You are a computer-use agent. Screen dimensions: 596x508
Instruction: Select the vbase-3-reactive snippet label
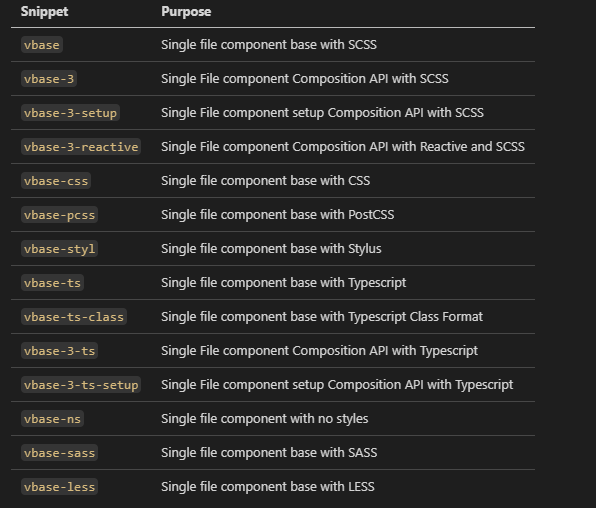click(81, 147)
